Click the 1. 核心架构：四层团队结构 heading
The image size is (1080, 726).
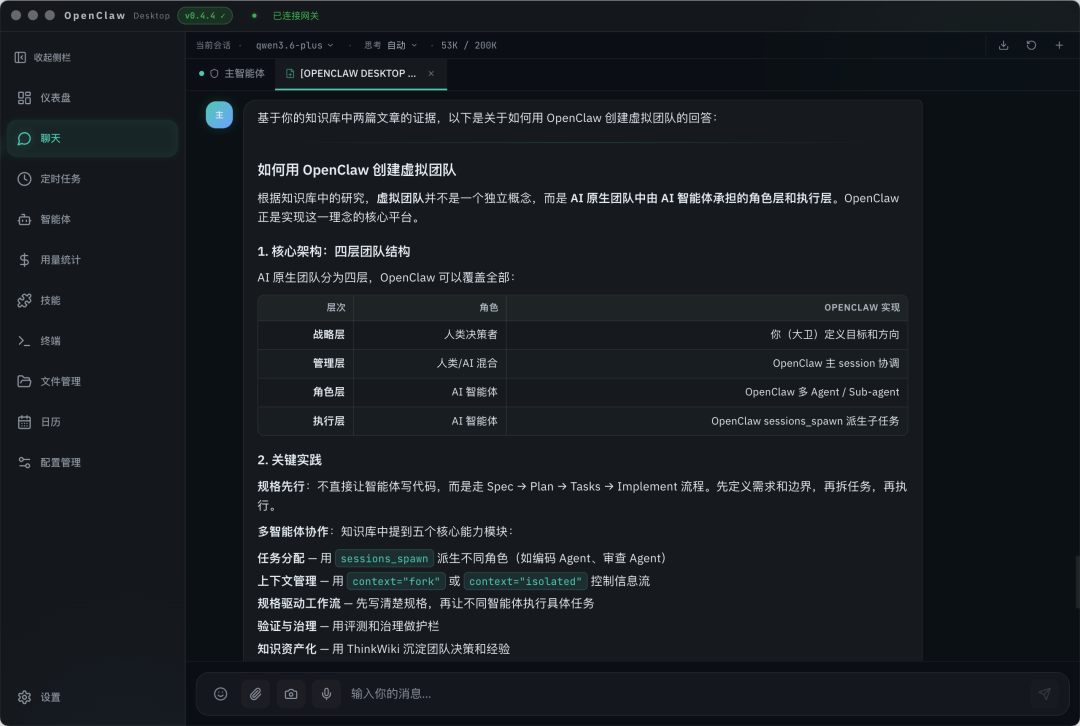(333, 251)
